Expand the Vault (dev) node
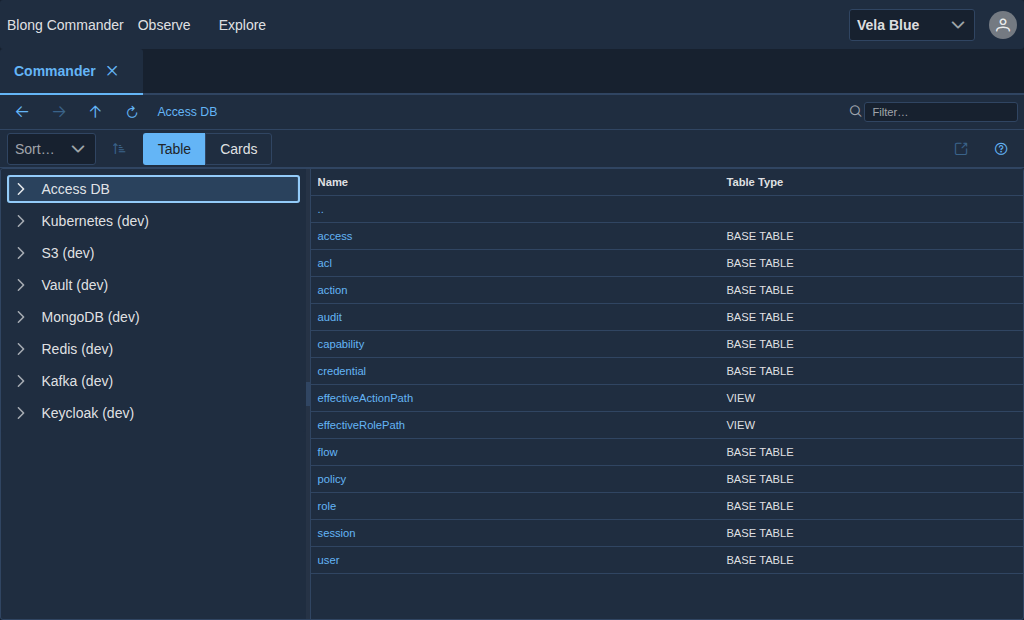The height and width of the screenshot is (620, 1024). point(21,285)
